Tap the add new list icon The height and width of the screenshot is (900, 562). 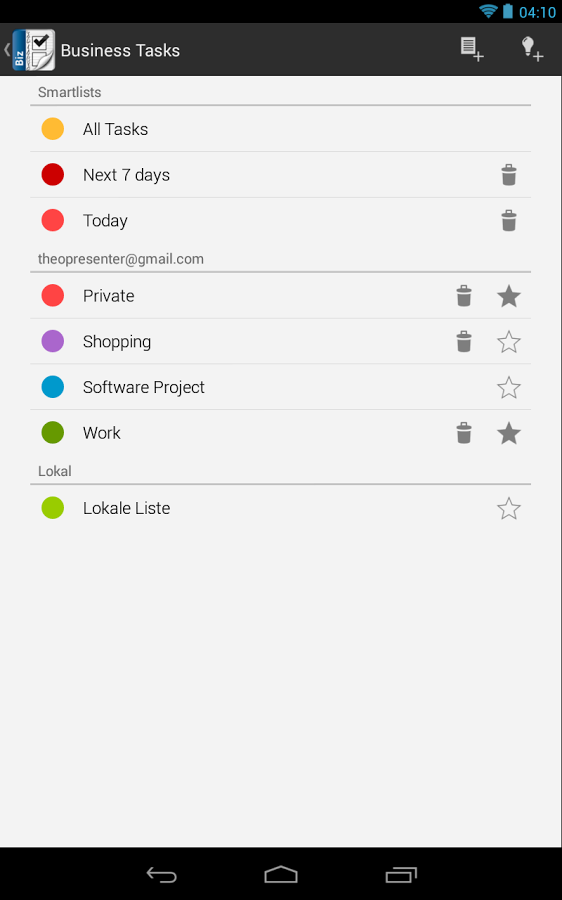coord(472,49)
